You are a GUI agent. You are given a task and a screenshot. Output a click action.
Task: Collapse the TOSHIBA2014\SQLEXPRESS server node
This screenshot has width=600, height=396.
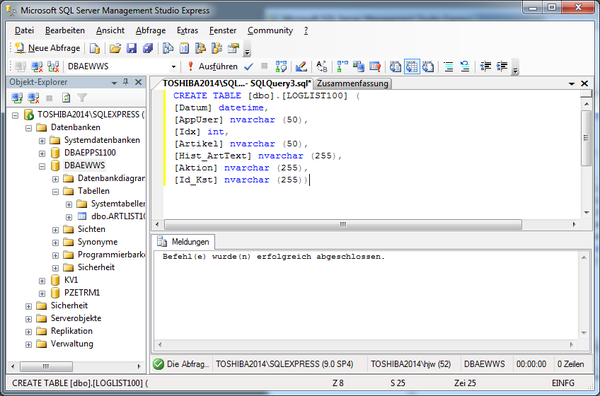point(15,115)
